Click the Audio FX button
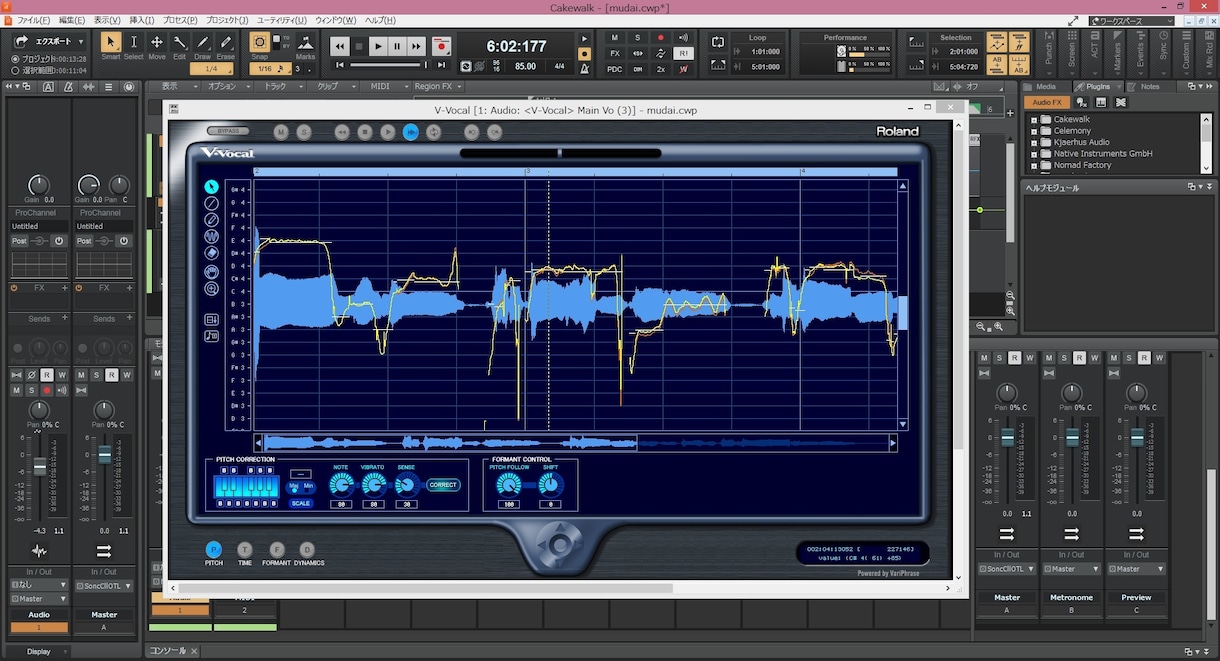Image resolution: width=1220 pixels, height=661 pixels. click(1047, 102)
